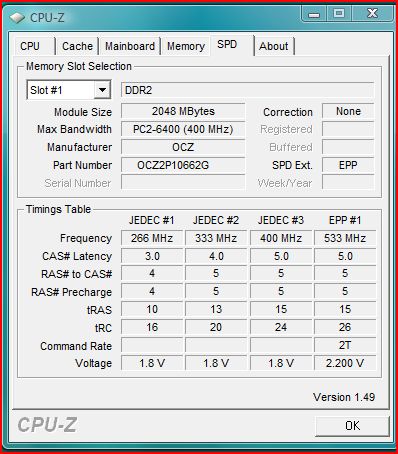Click the Frequency row label
This screenshot has height=454, width=398.
86,238
